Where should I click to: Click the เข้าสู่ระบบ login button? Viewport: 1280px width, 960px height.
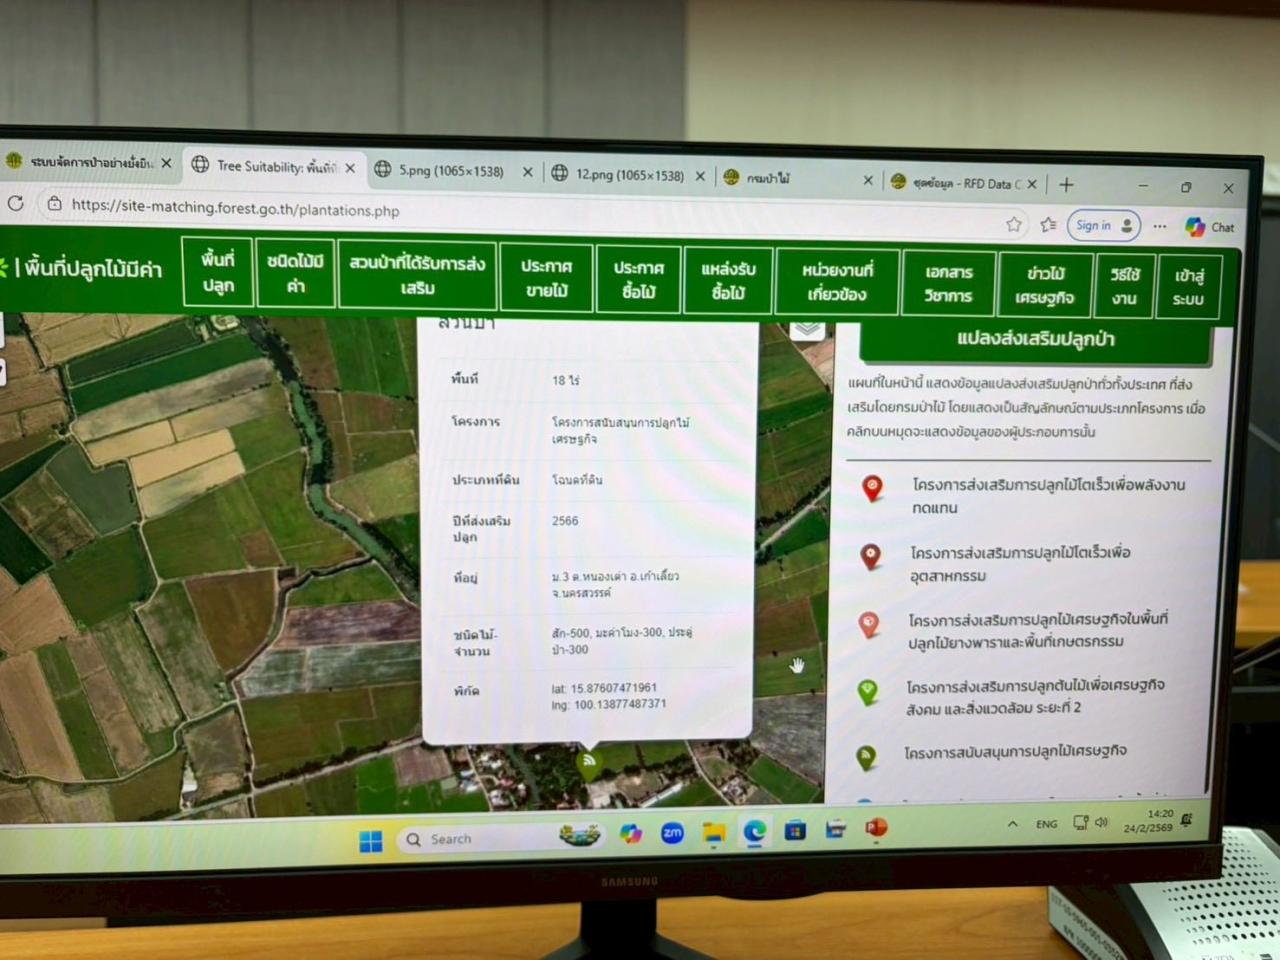point(1188,287)
